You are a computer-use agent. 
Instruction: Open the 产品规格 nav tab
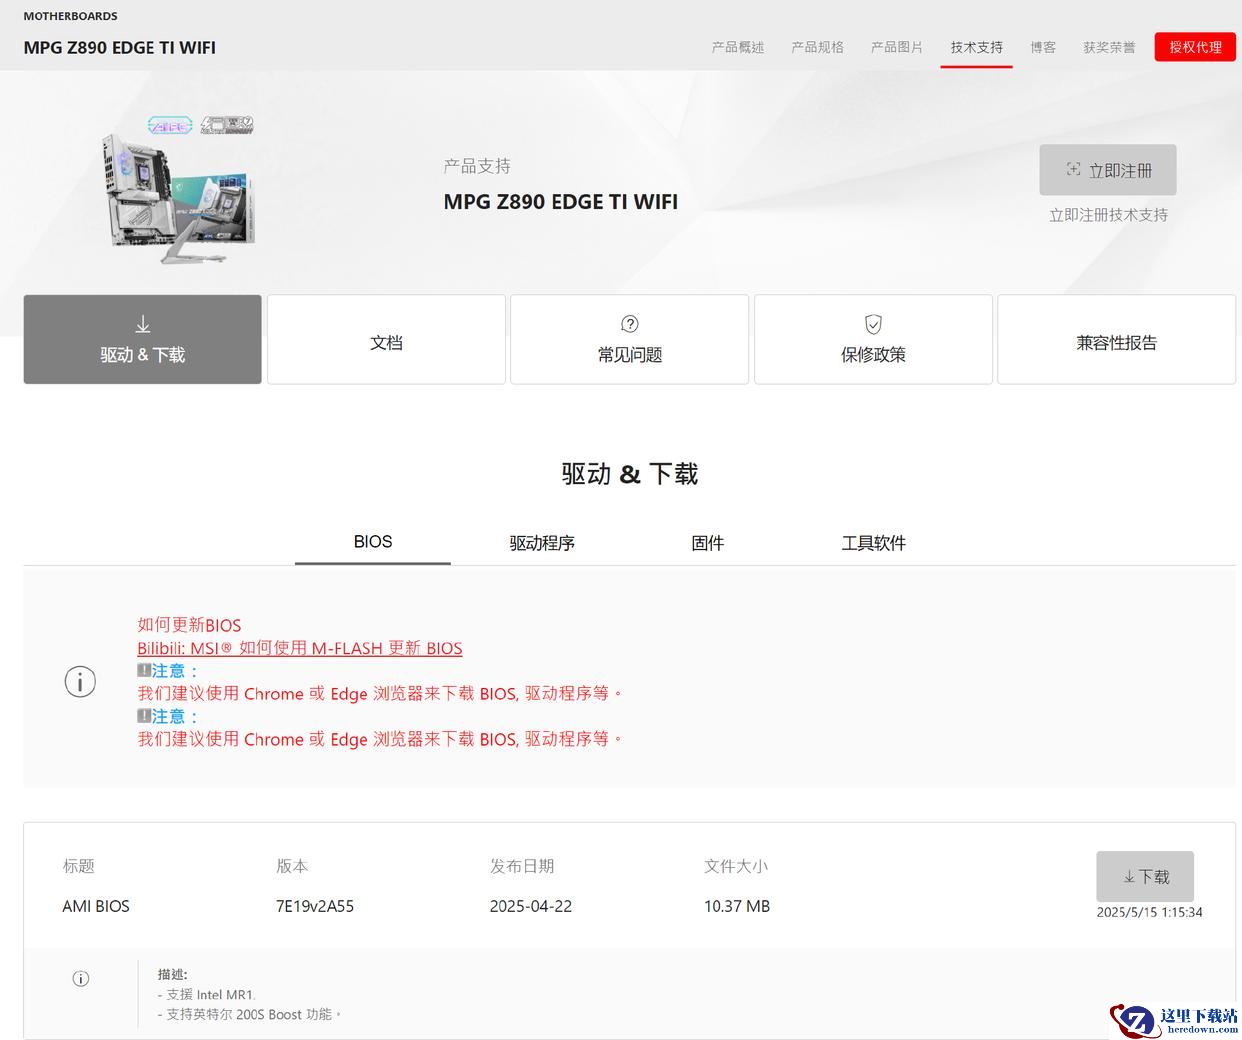(817, 47)
